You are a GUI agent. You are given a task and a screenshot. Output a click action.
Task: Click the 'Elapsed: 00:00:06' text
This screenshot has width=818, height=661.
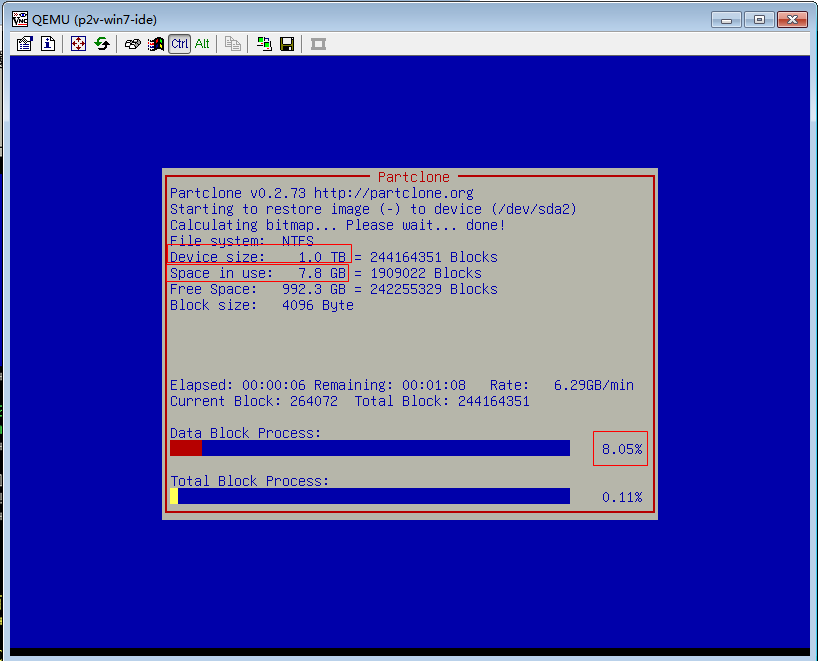point(238,385)
